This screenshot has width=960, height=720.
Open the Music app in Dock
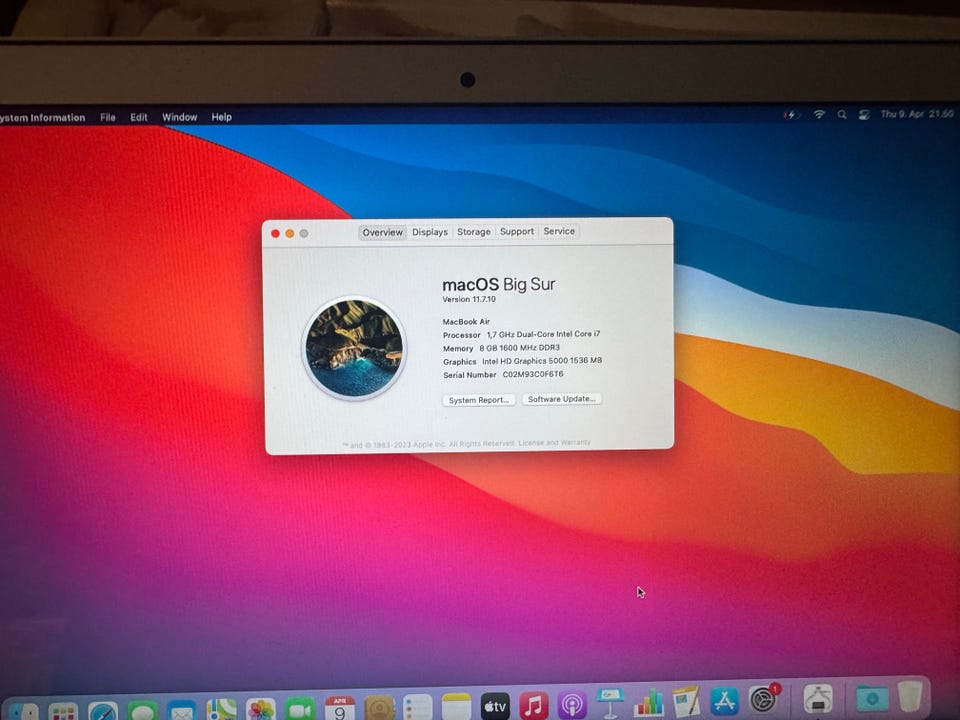click(x=533, y=706)
